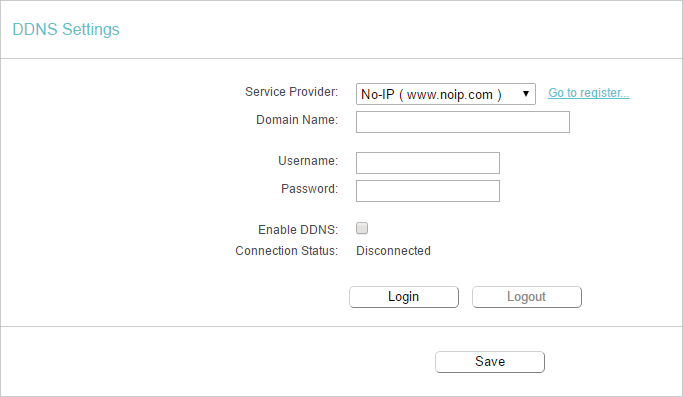Click the greyed-out Logout button
The width and height of the screenshot is (683, 397).
pyautogui.click(x=527, y=297)
